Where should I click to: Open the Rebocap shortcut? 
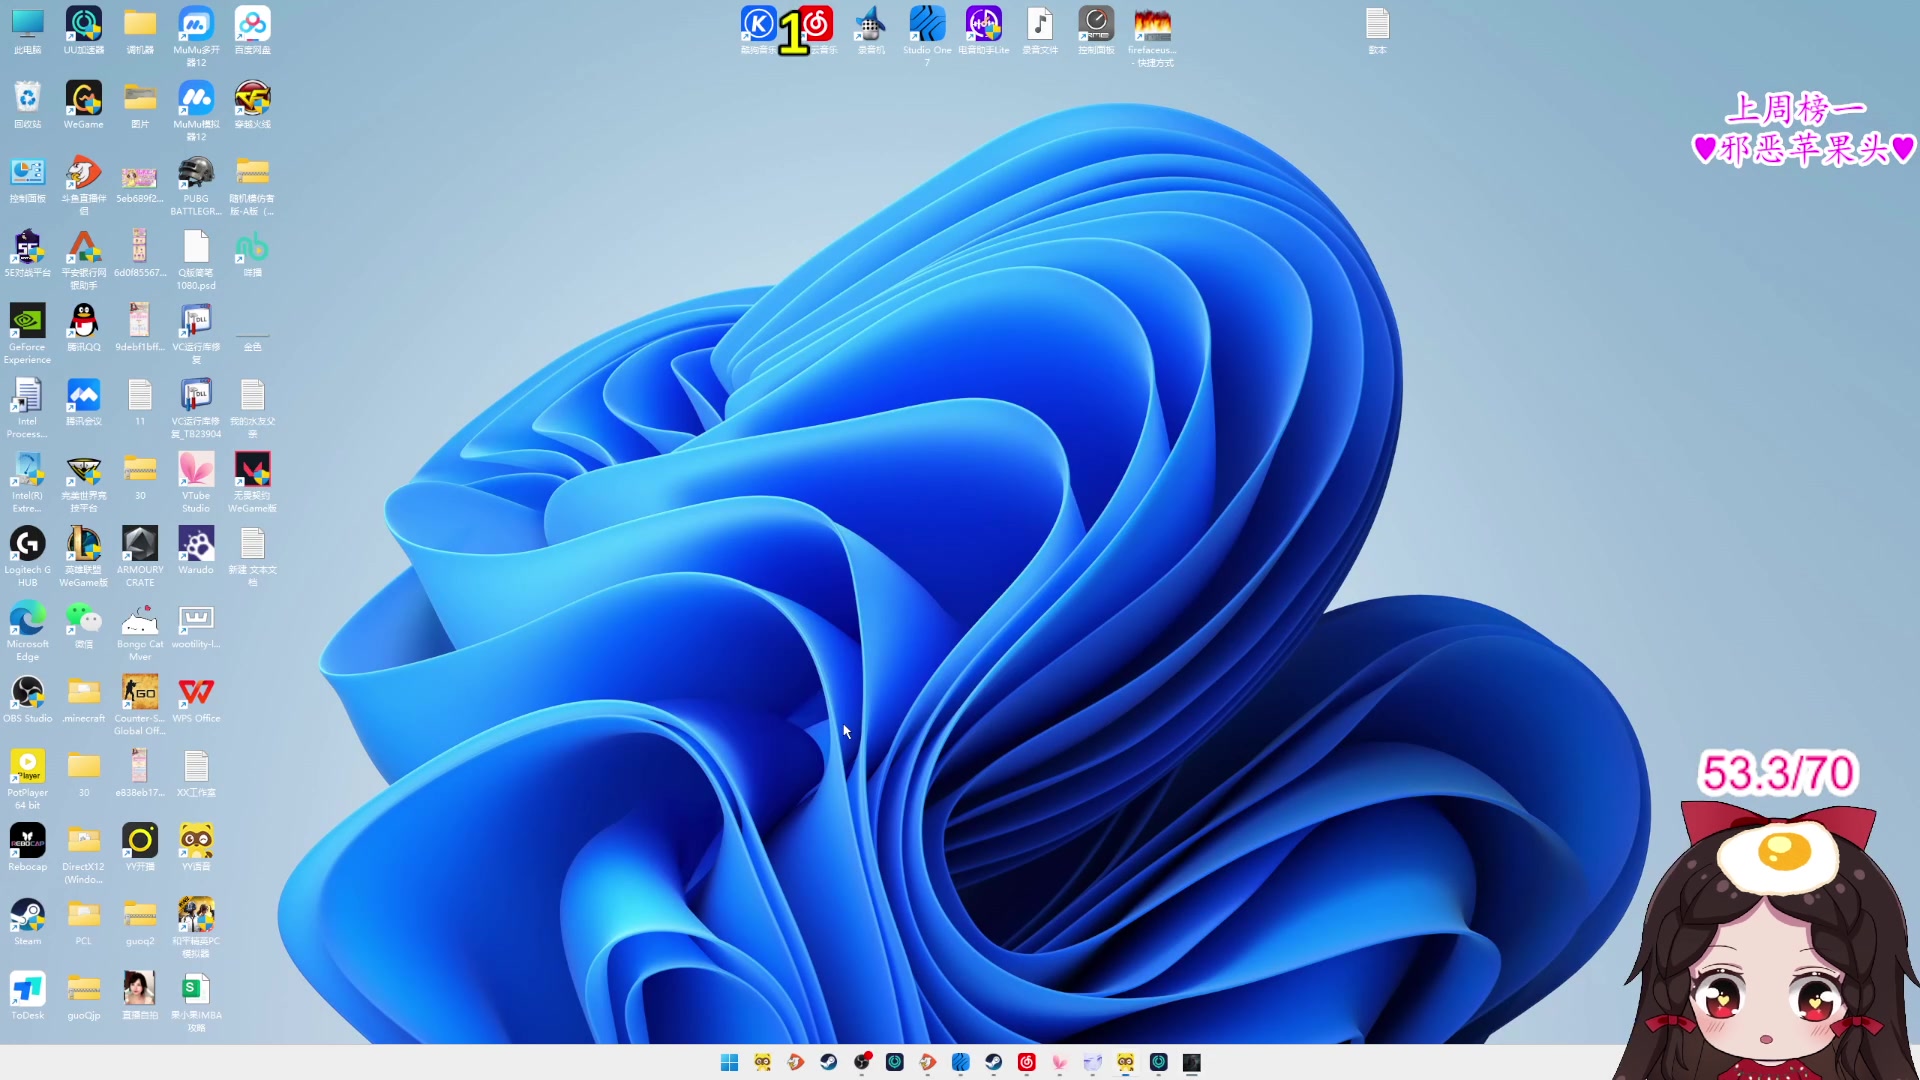click(27, 847)
